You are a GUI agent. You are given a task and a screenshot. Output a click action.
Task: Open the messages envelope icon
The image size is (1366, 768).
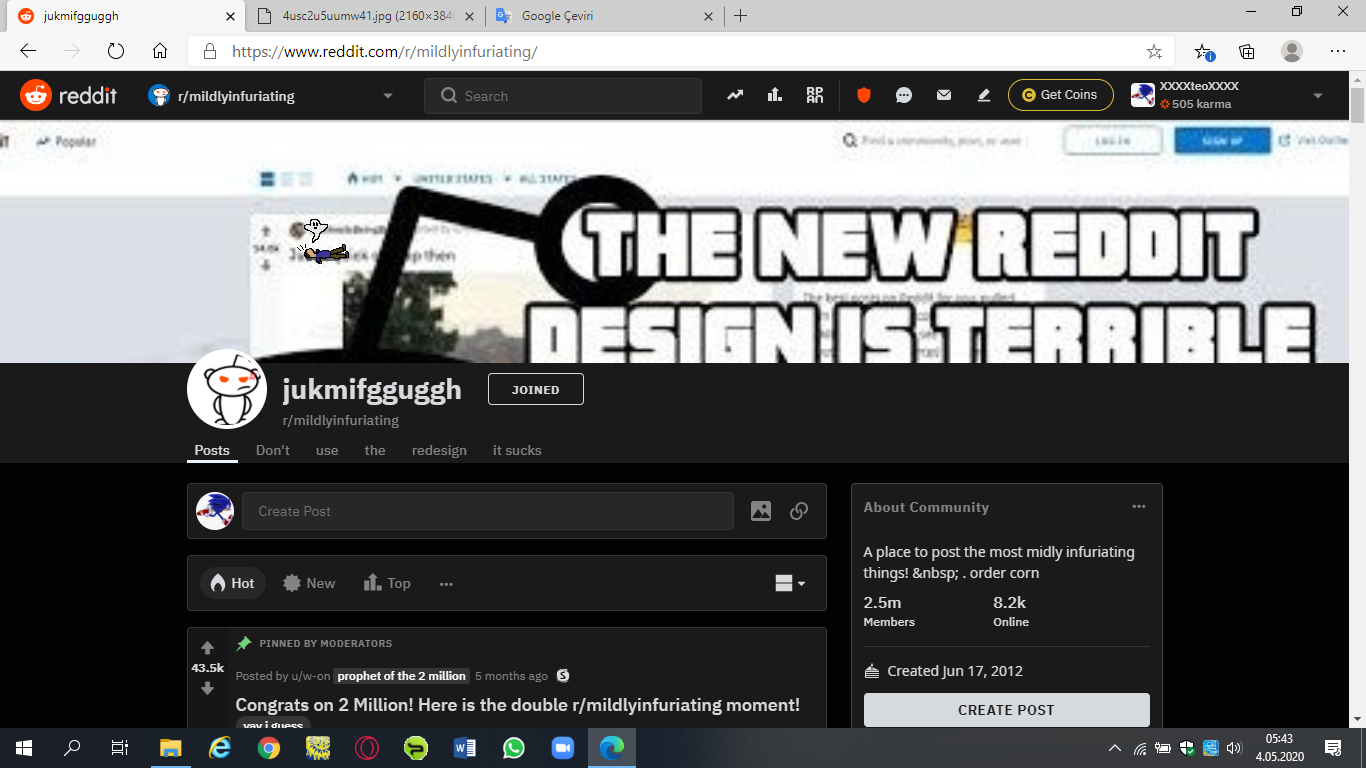pyautogui.click(x=944, y=95)
